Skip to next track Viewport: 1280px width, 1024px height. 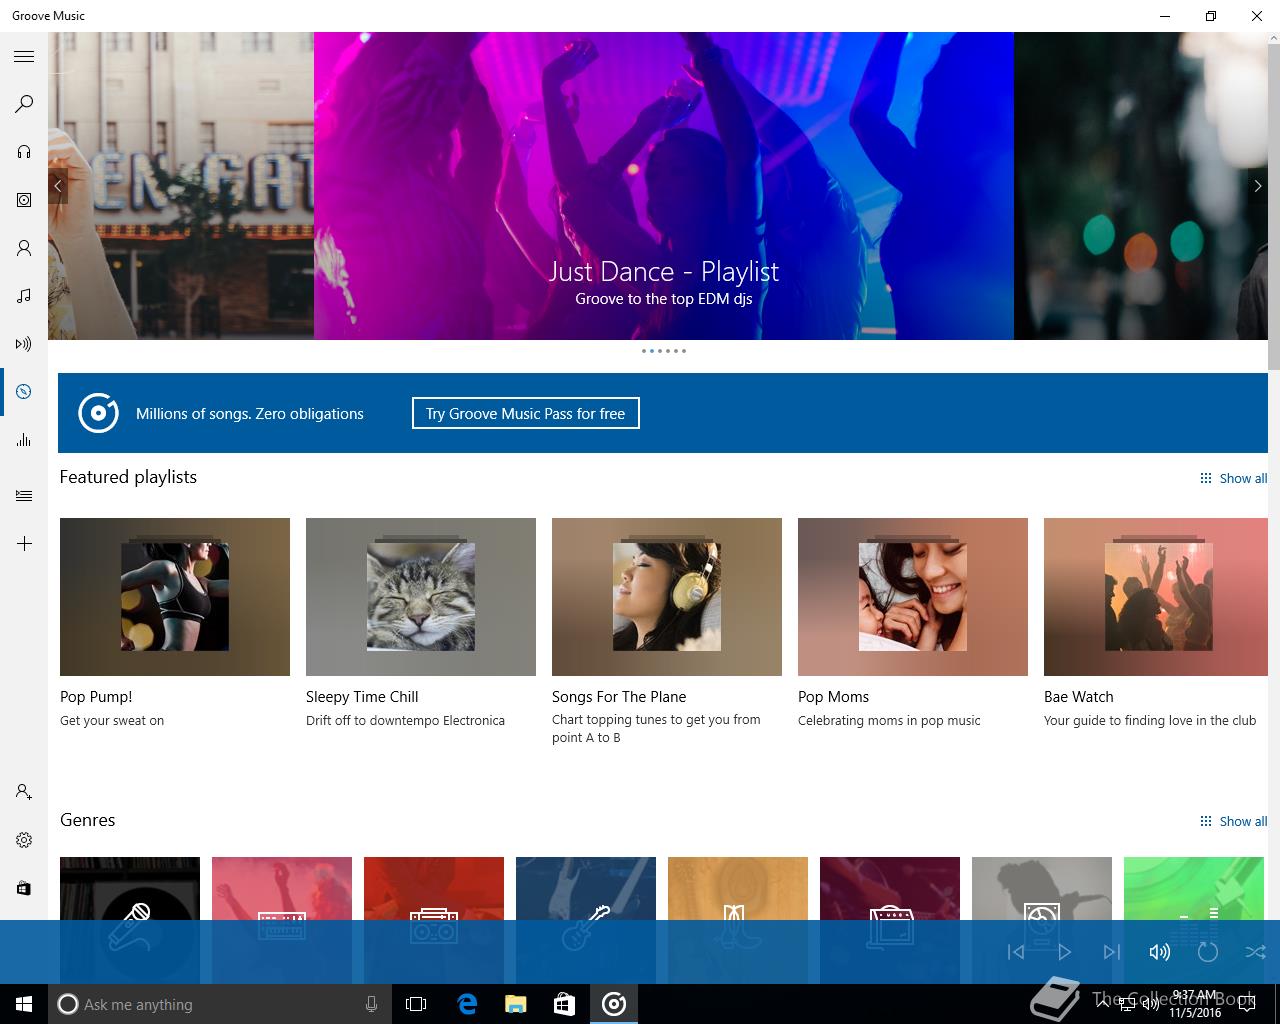pyautogui.click(x=1112, y=952)
